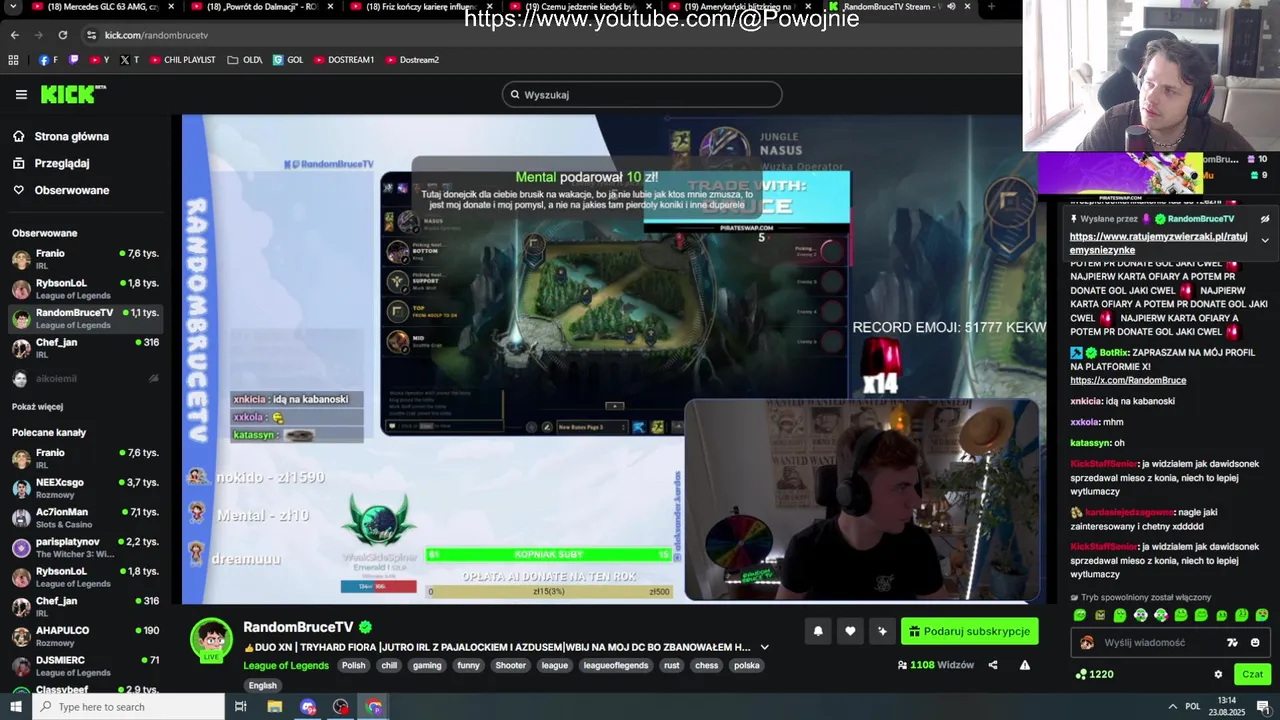The height and width of the screenshot is (720, 1280).
Task: Switch to Friz kończy karierę tab
Action: 422,6
